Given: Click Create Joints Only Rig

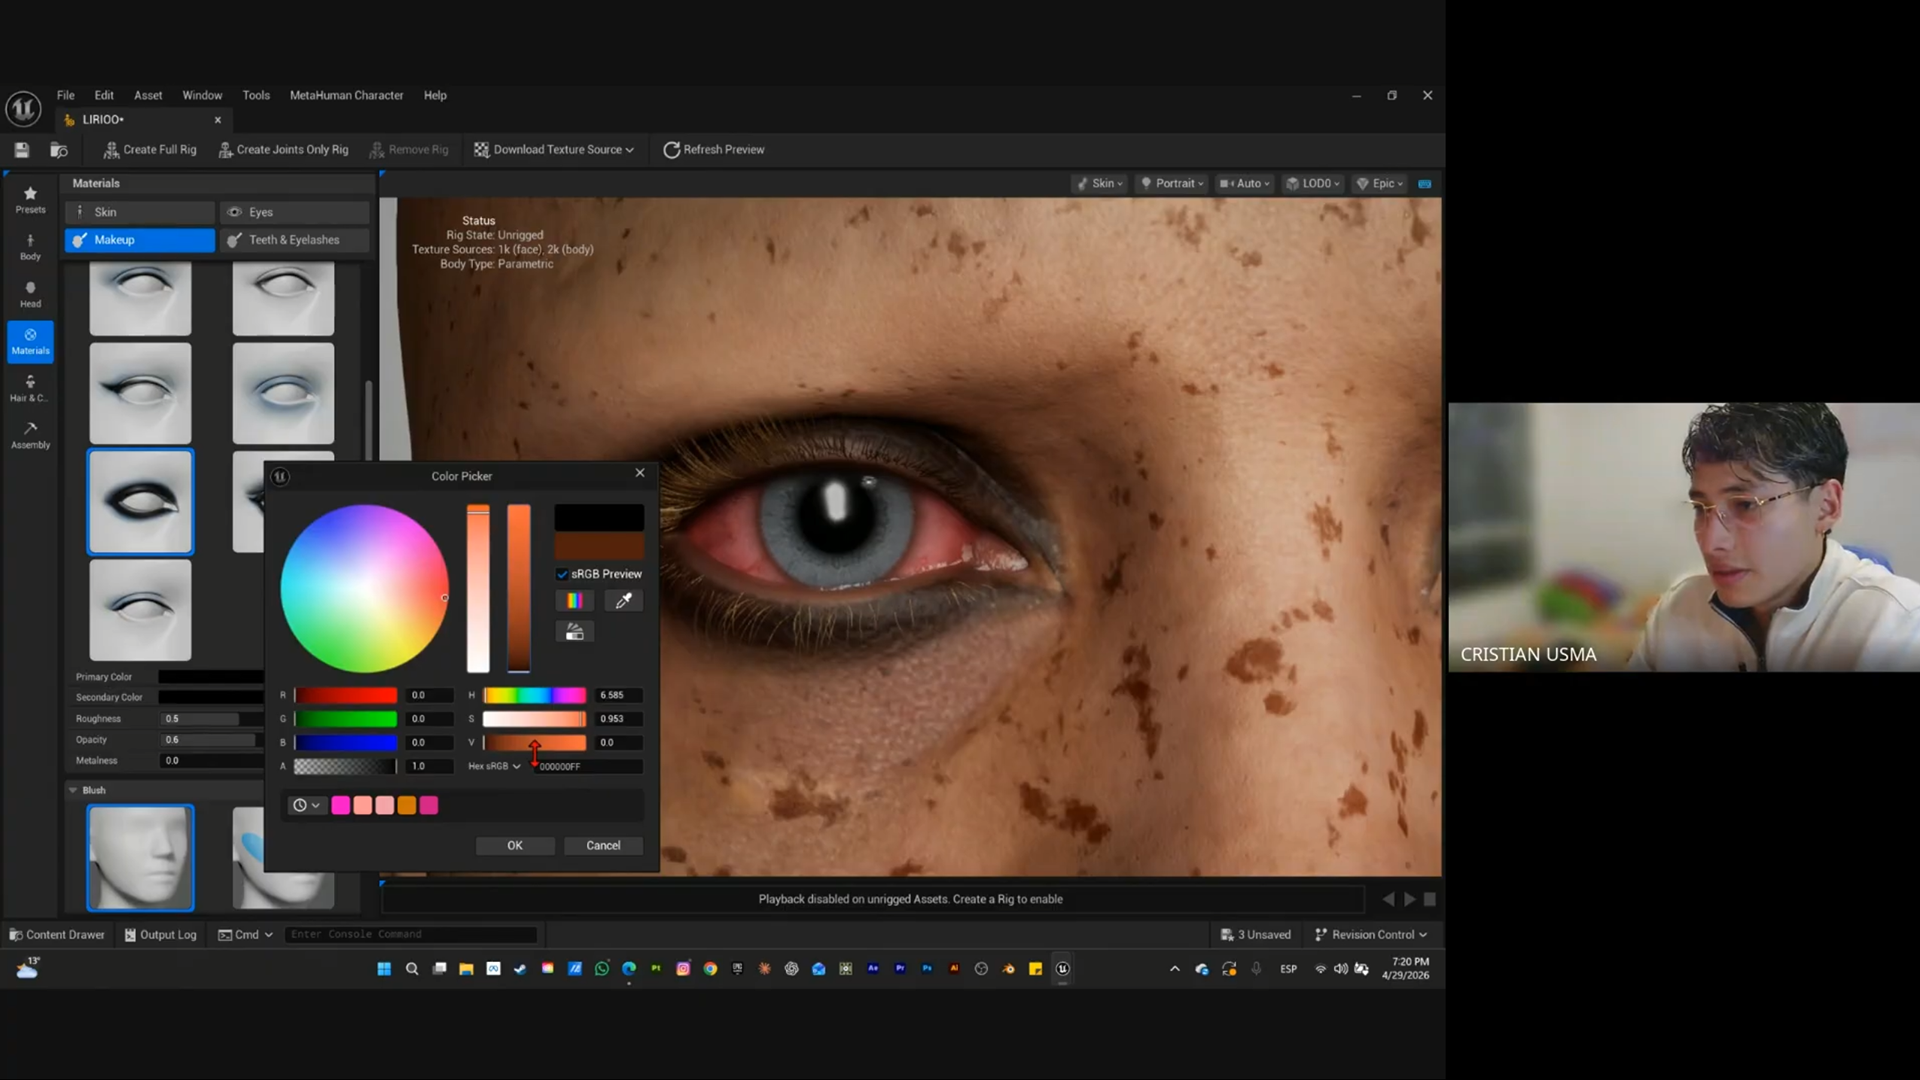Looking at the screenshot, I should (284, 150).
